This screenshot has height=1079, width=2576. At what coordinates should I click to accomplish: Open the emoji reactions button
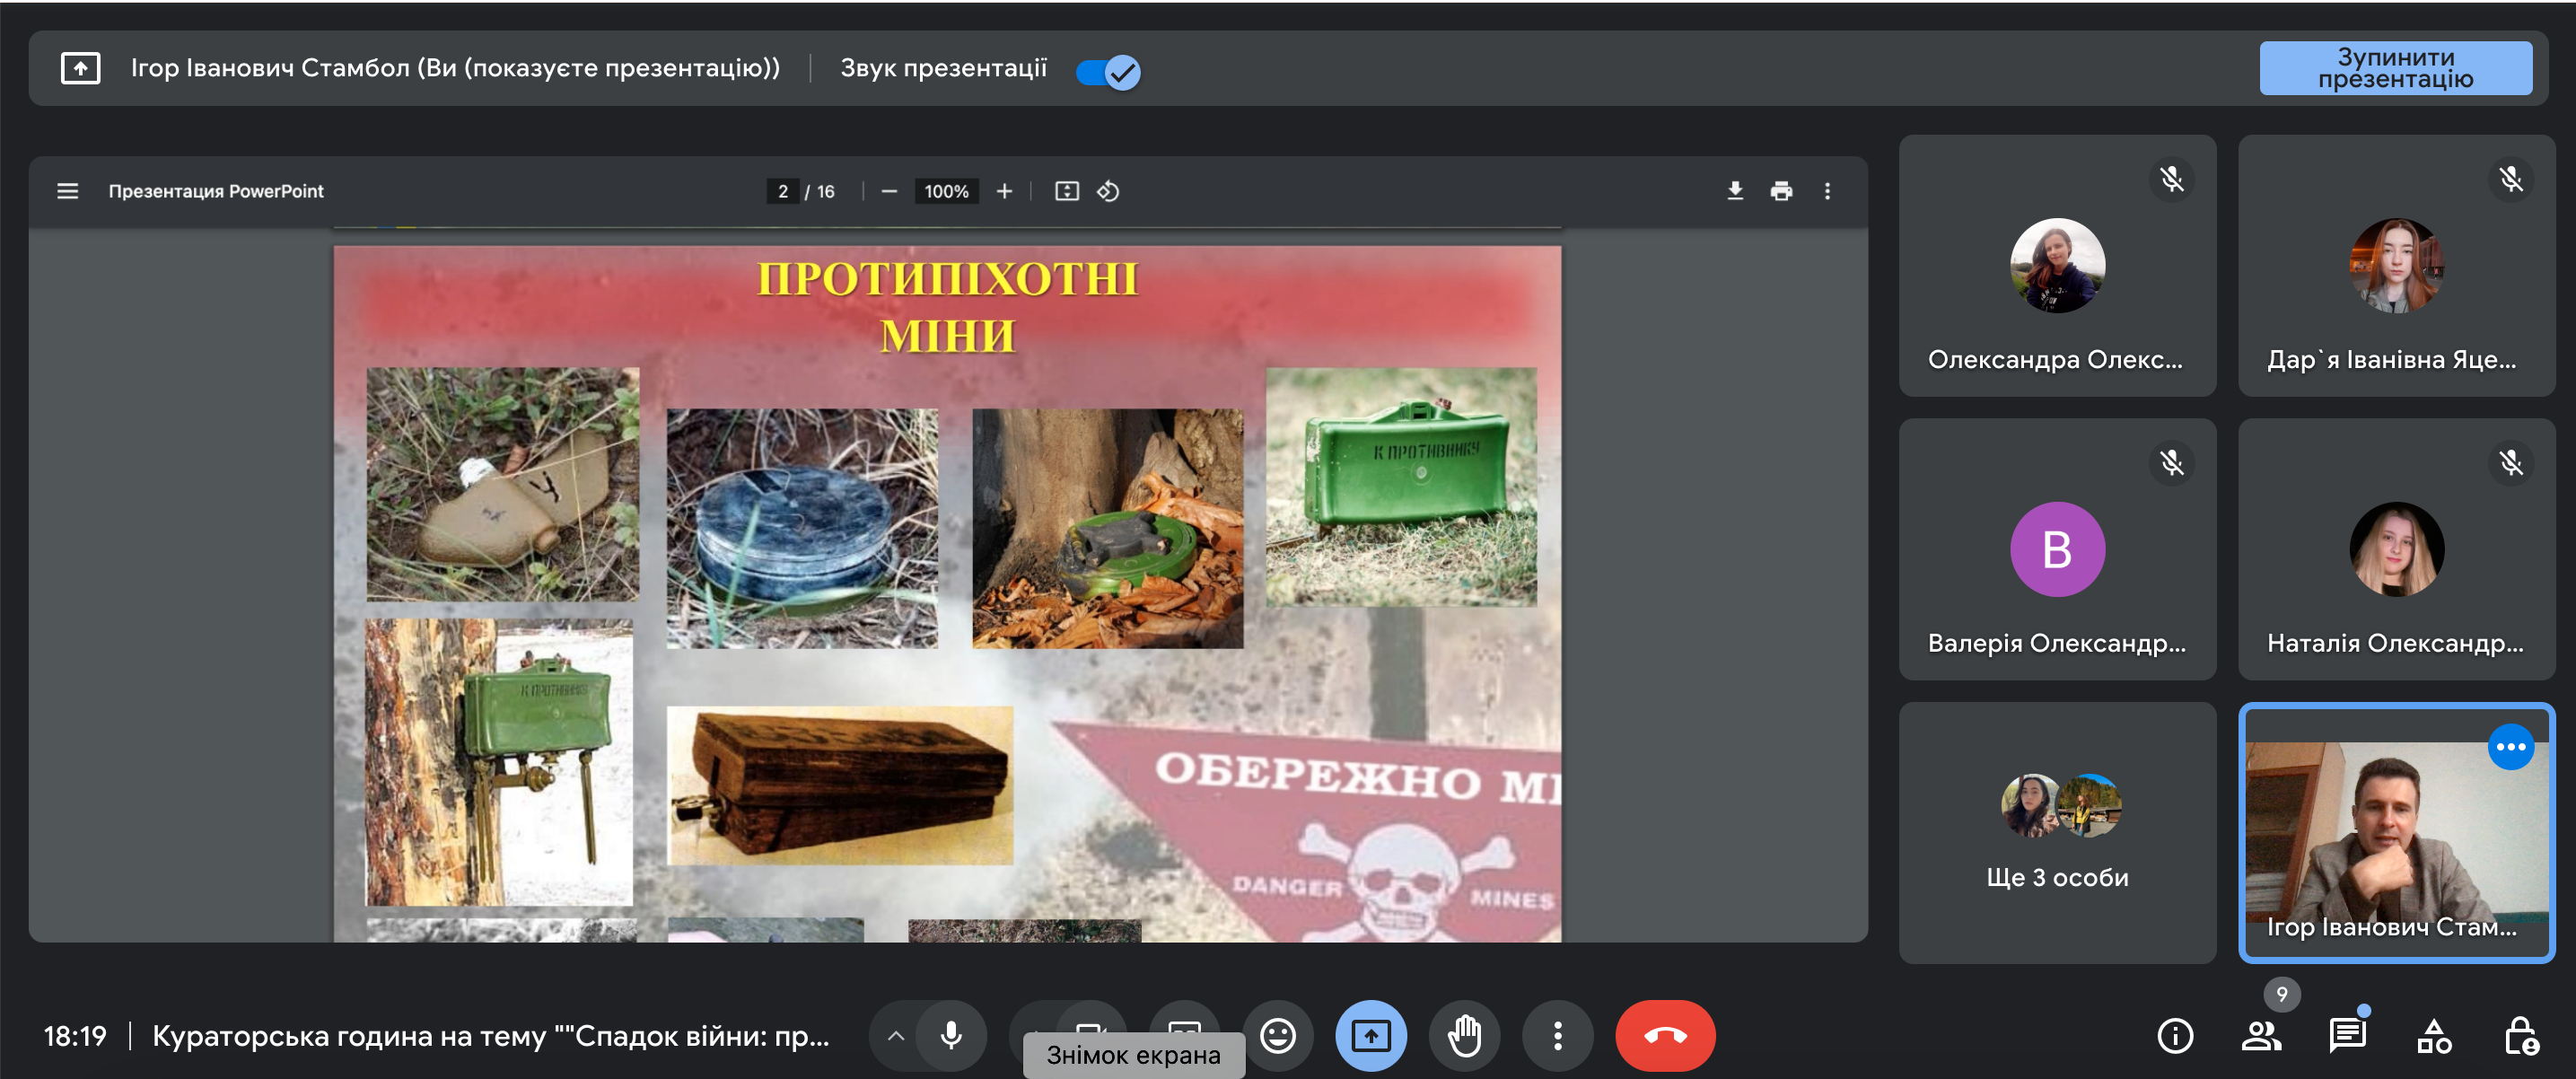1277,1035
